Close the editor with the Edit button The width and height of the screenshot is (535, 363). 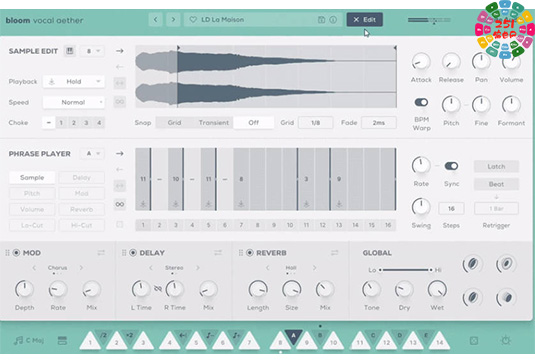pos(365,20)
